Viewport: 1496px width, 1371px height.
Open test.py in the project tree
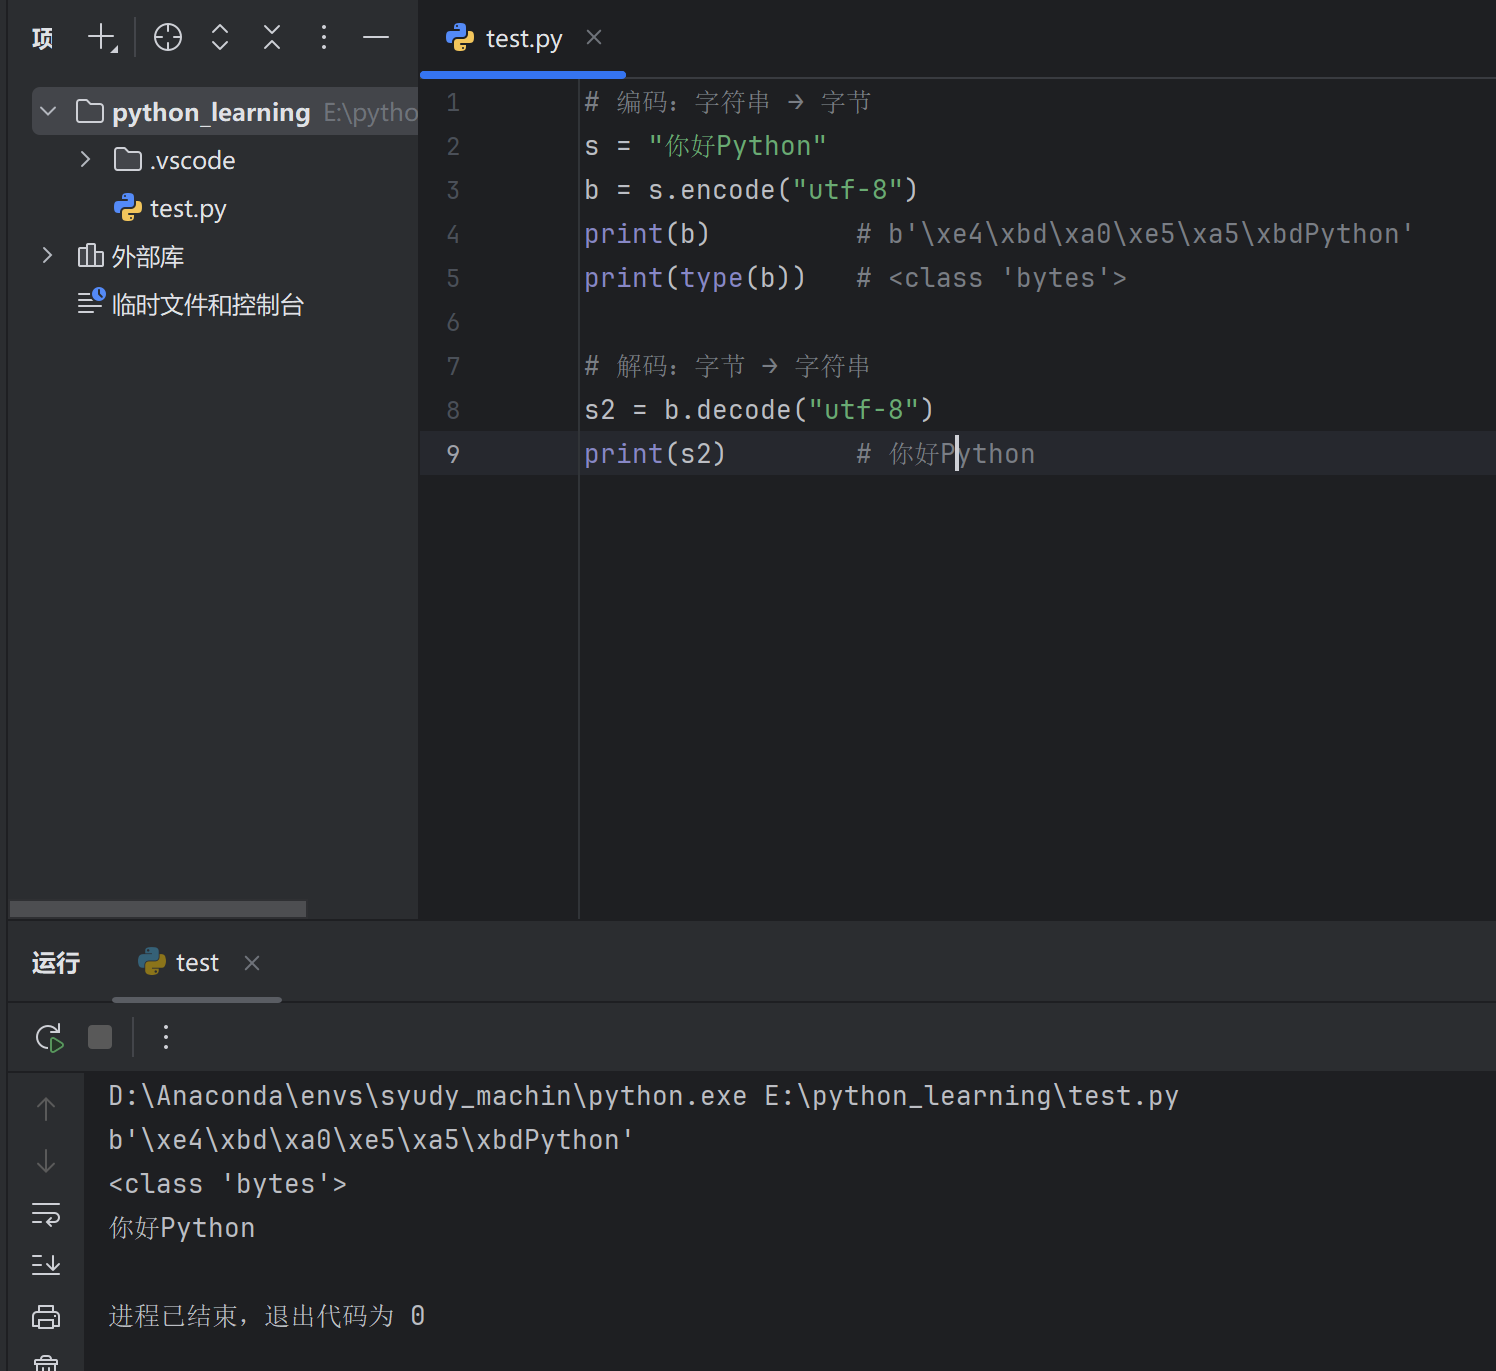coord(187,208)
